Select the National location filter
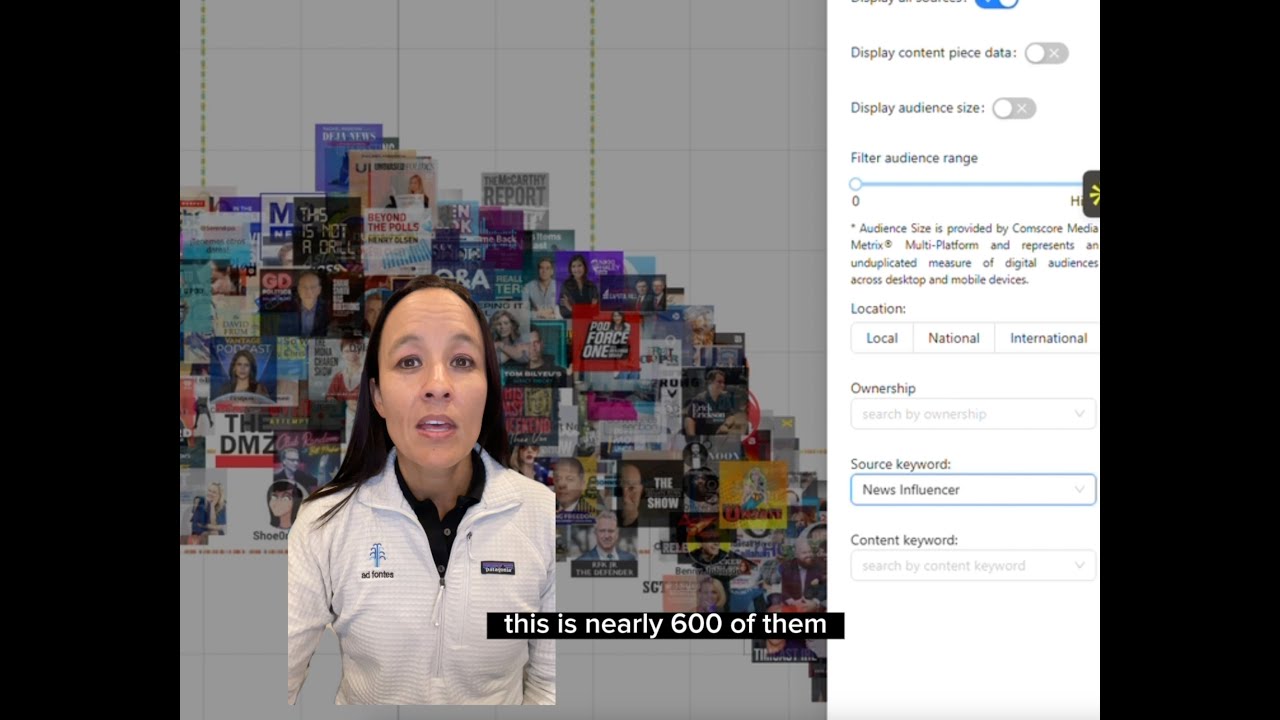This screenshot has height=720, width=1280. click(x=953, y=338)
